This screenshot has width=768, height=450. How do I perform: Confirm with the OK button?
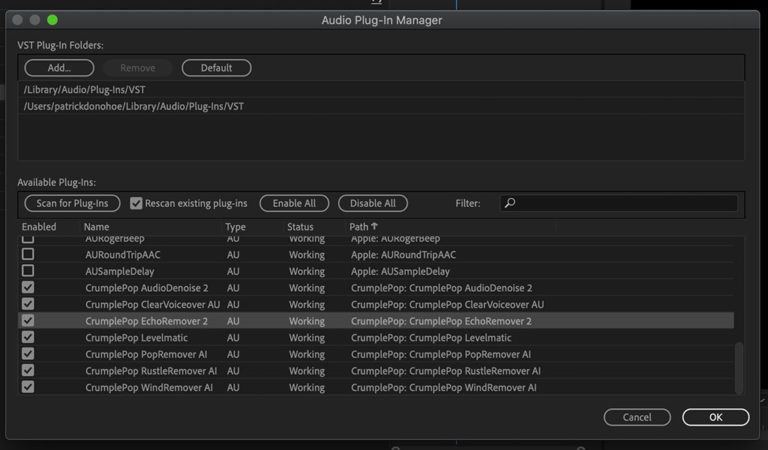[x=716, y=417]
